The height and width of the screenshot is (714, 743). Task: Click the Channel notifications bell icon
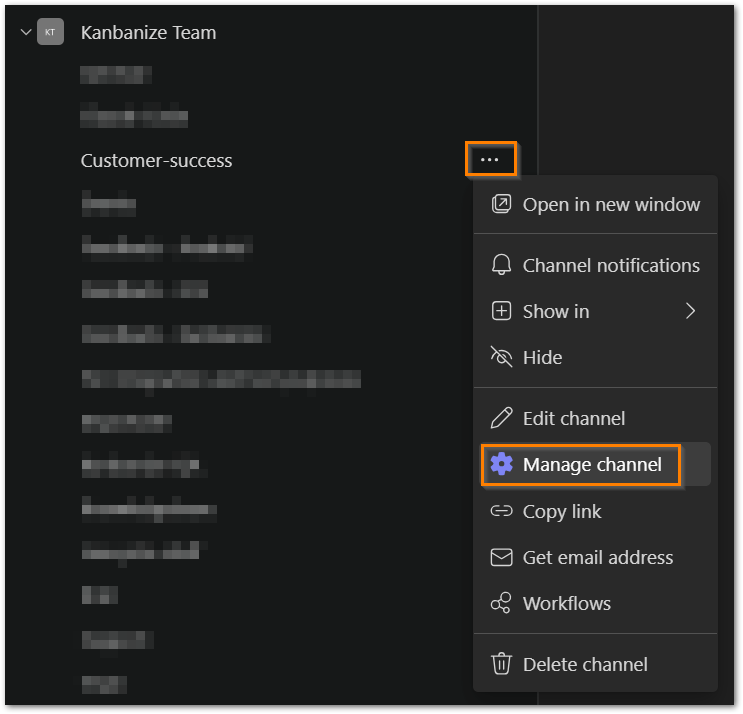coord(501,265)
